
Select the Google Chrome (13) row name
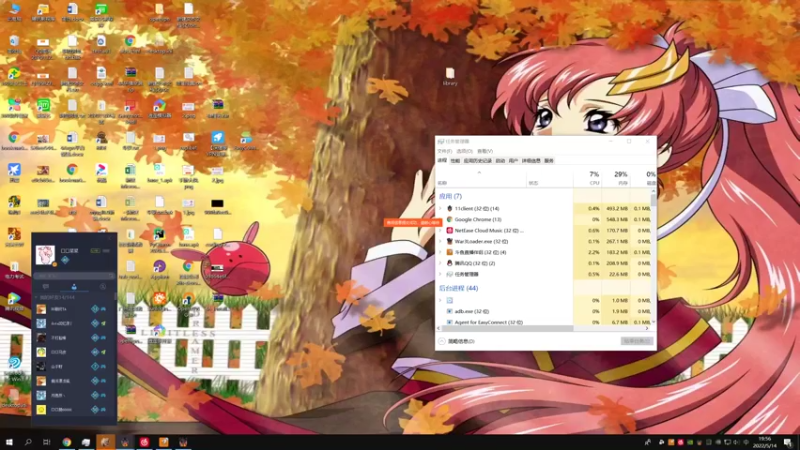pyautogui.click(x=478, y=219)
